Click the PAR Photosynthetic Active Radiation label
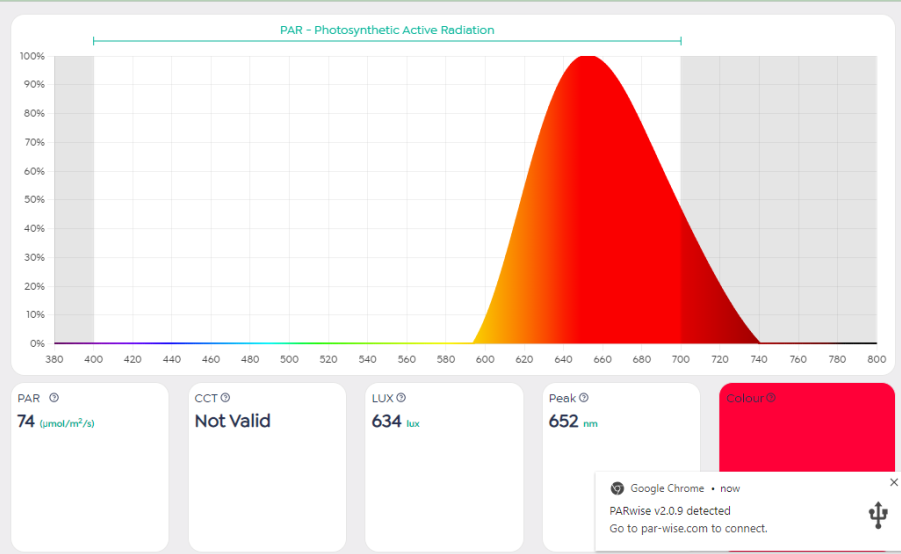Image resolution: width=901 pixels, height=554 pixels. click(x=387, y=30)
